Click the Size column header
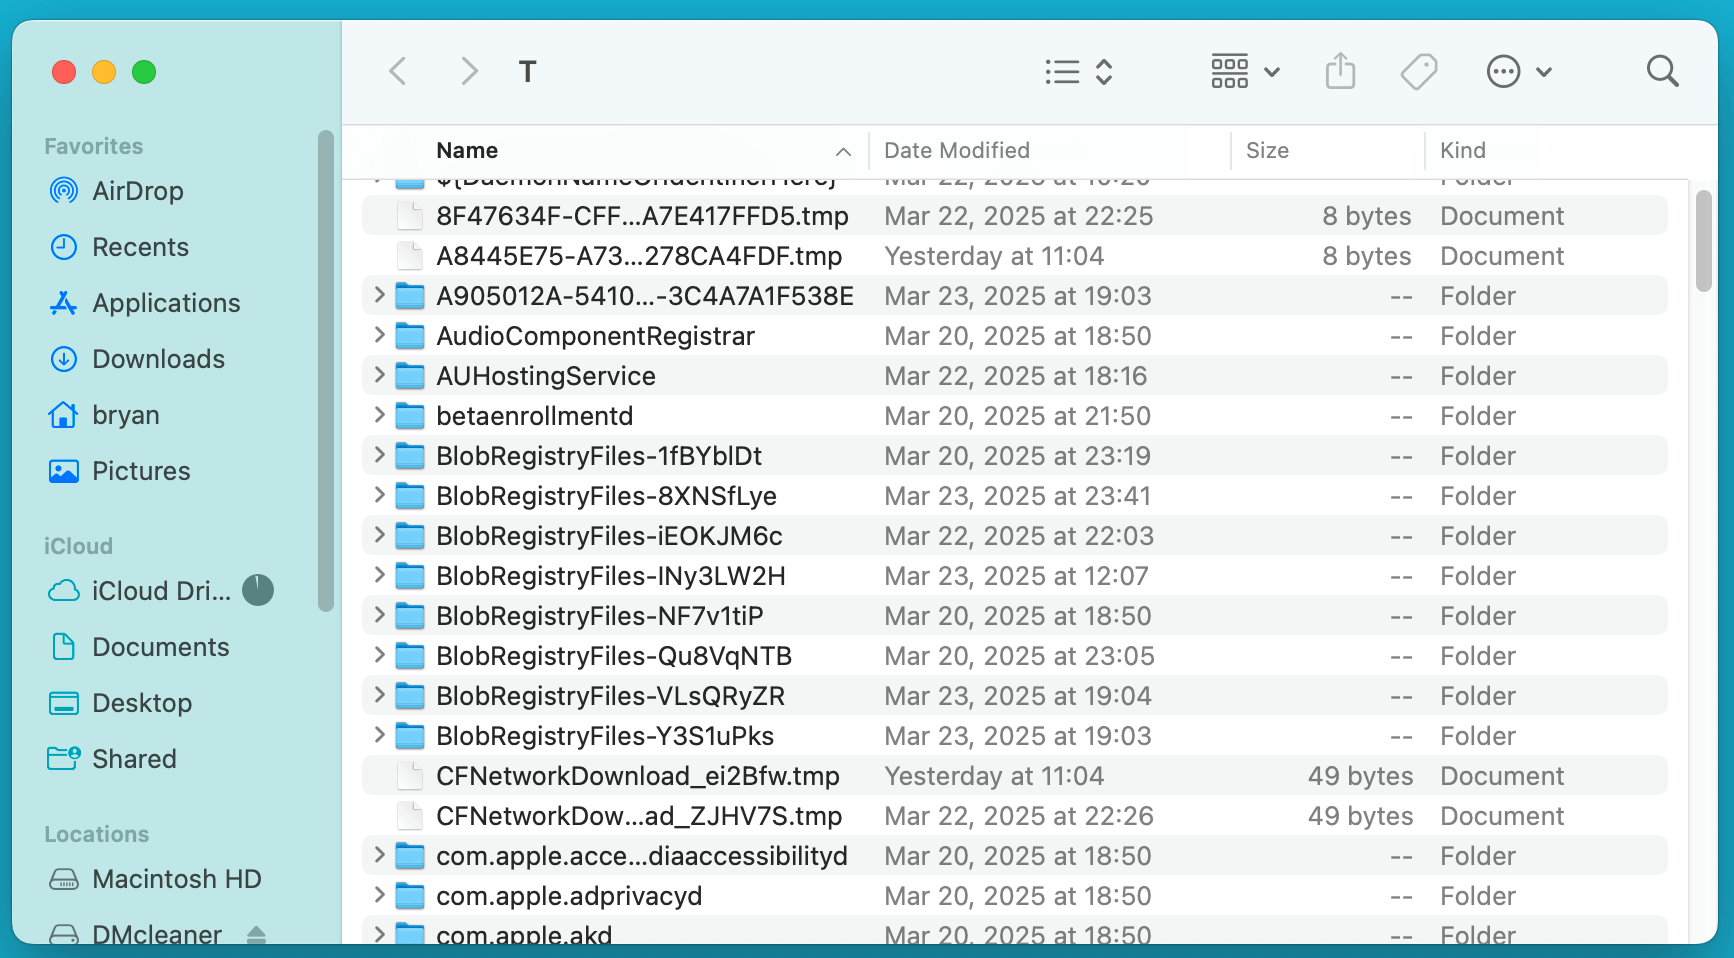Screen dimensions: 1734x958 pos(1267,150)
